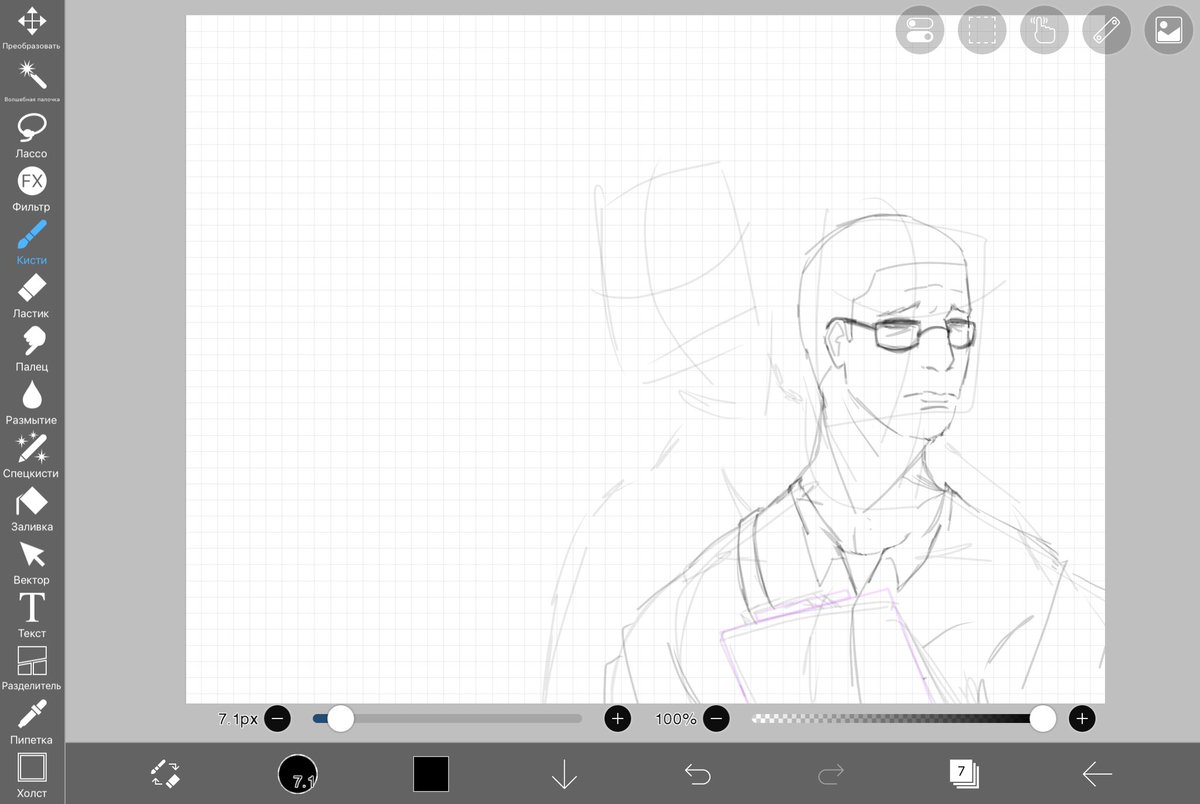Image resolution: width=1200 pixels, height=804 pixels.
Task: Click the 100% opacity value
Action: [x=676, y=719]
